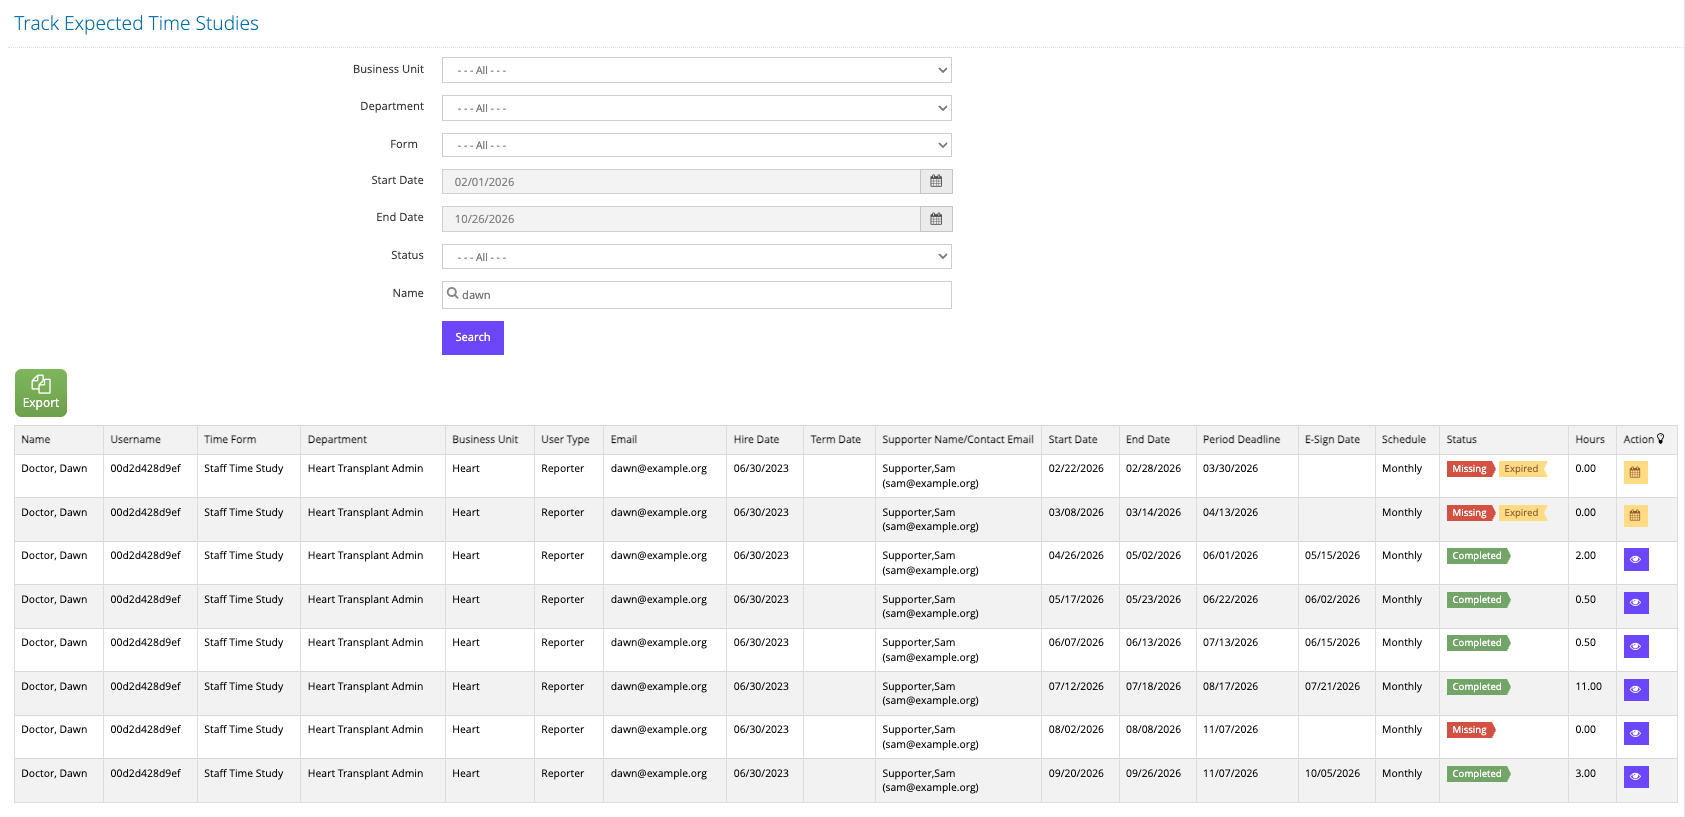Expand the Department dropdown
This screenshot has width=1685, height=817.
point(697,108)
